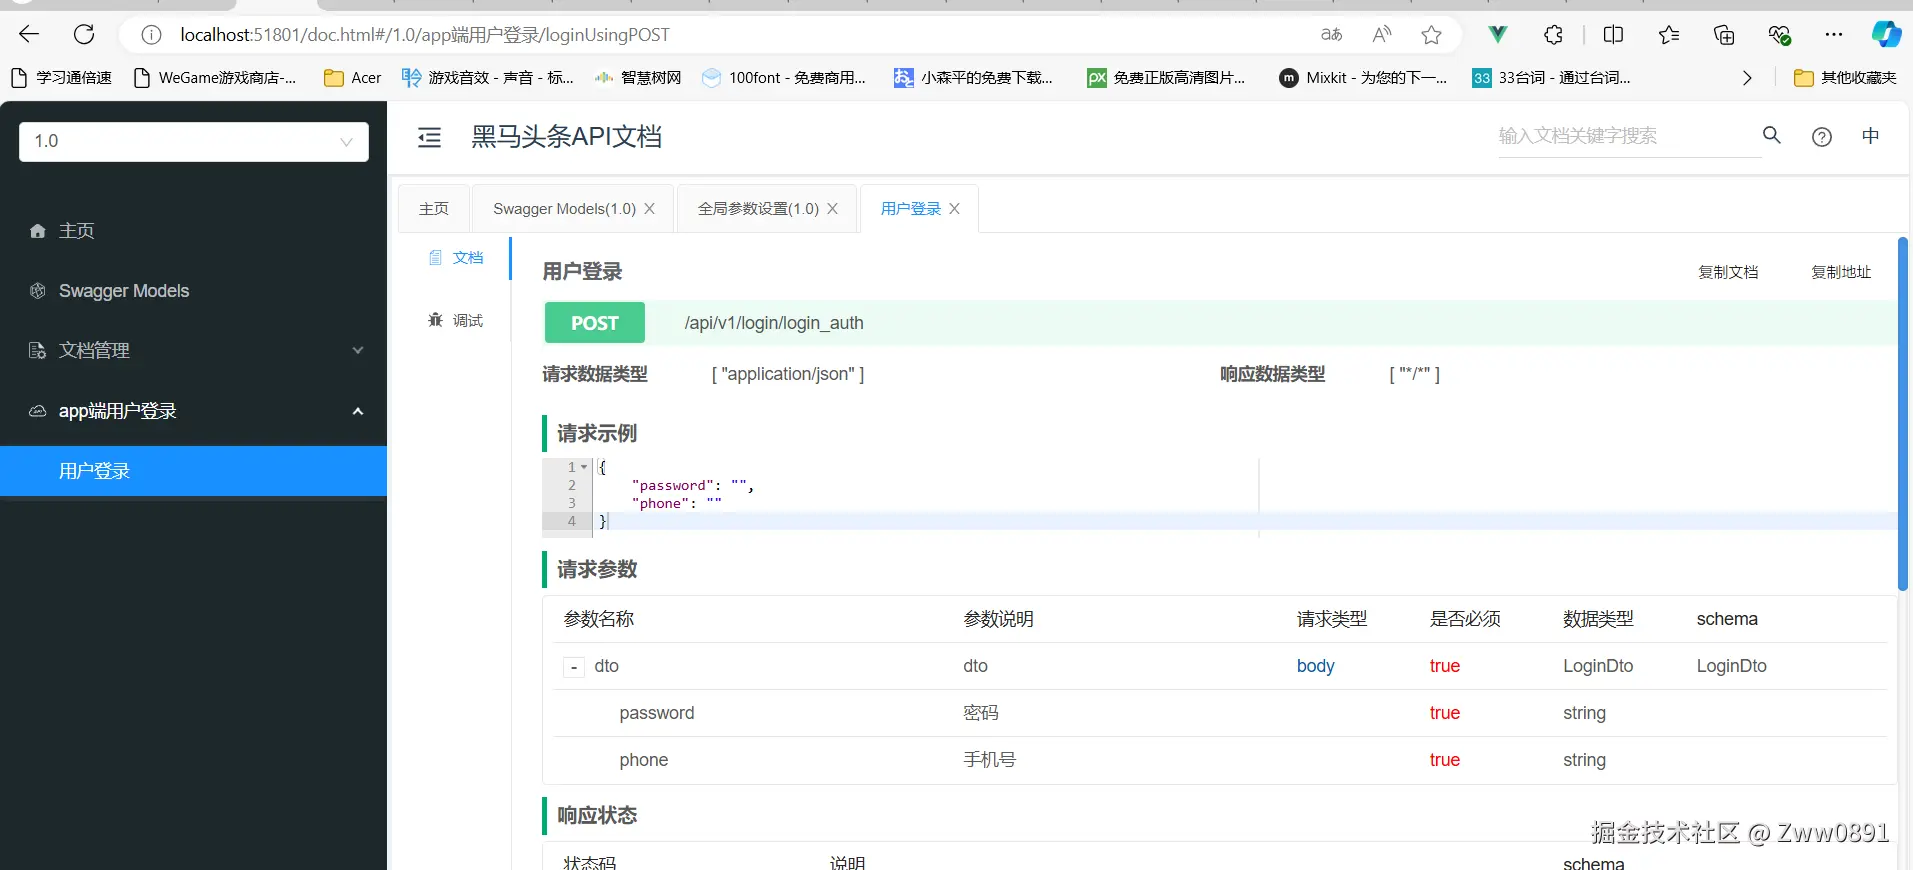This screenshot has height=870, width=1913.
Task: Expand the 文档管理 chevron
Action: pos(358,351)
